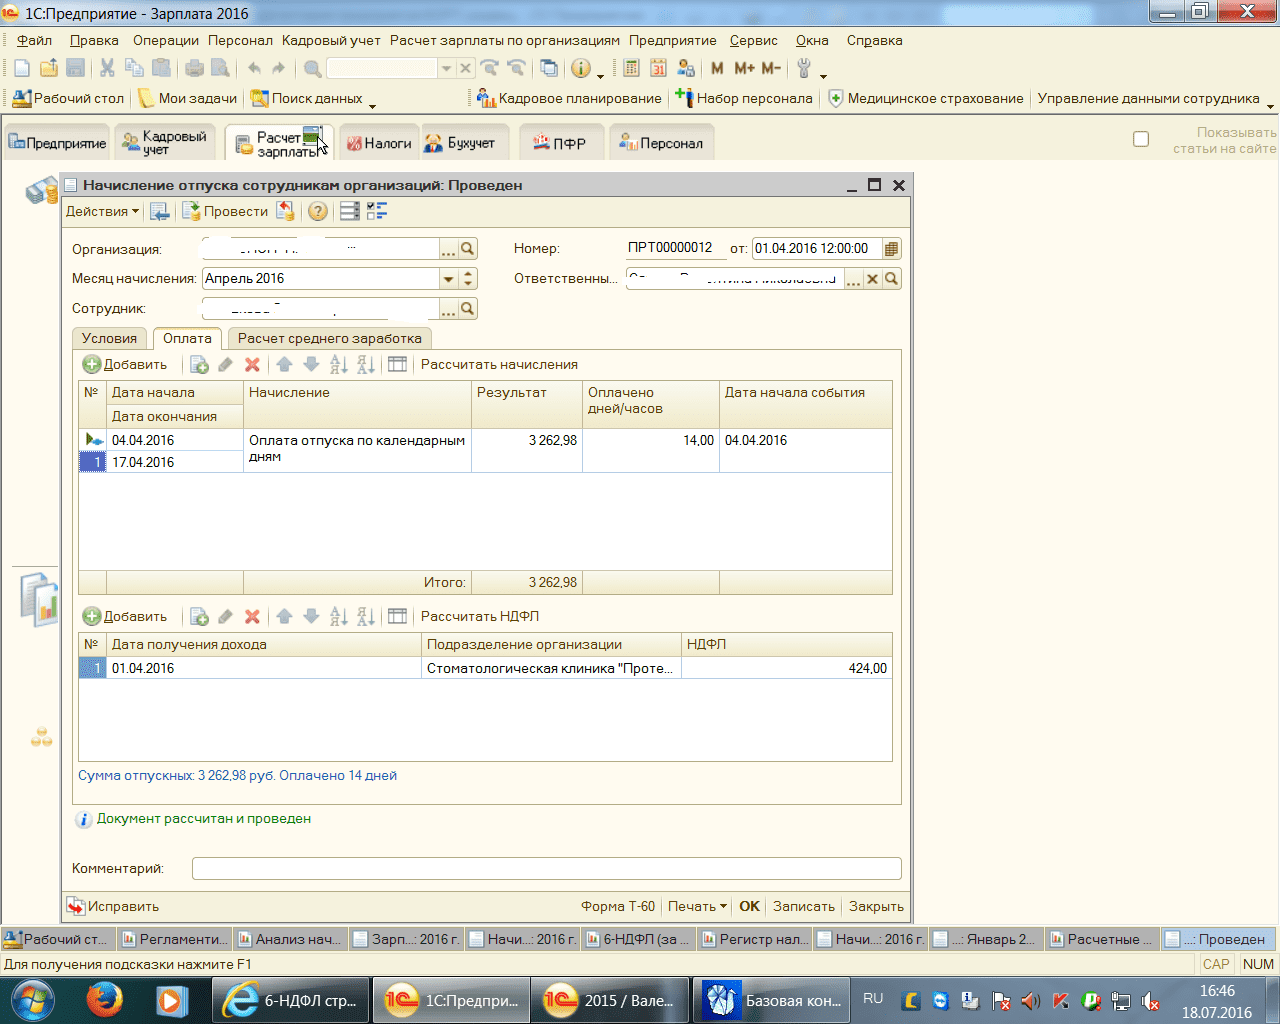Expand the Месяц начисления dropdown
The height and width of the screenshot is (1024, 1280).
click(448, 279)
